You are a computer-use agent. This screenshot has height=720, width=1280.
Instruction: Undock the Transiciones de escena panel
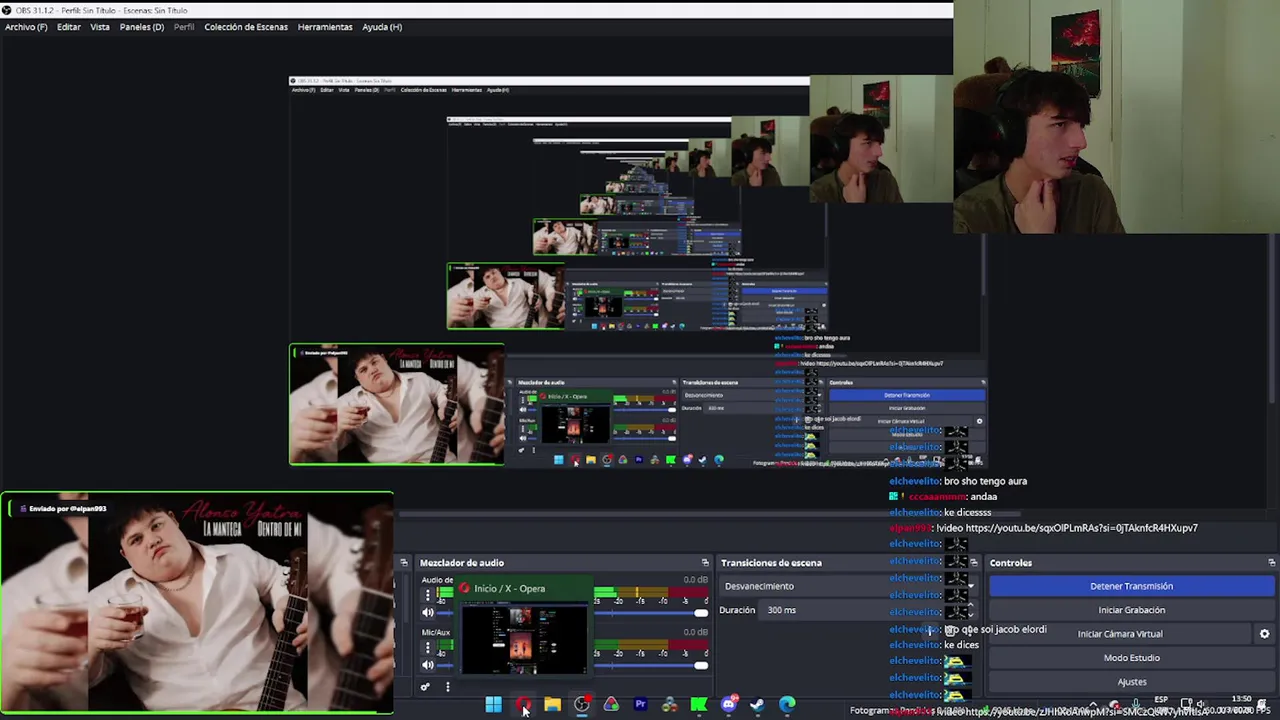974,563
